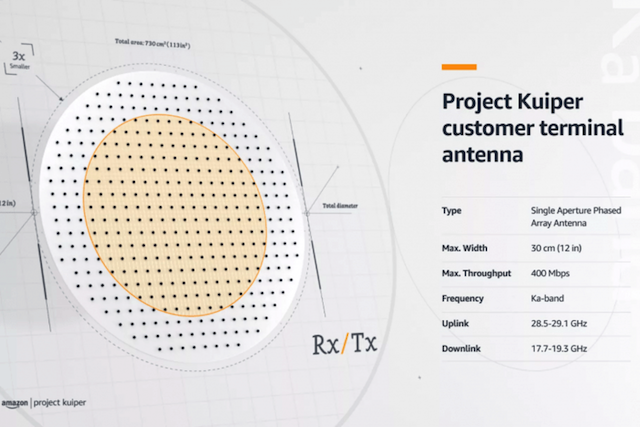Click the 'Total diameter' annotation
The image size is (640, 427).
[340, 206]
